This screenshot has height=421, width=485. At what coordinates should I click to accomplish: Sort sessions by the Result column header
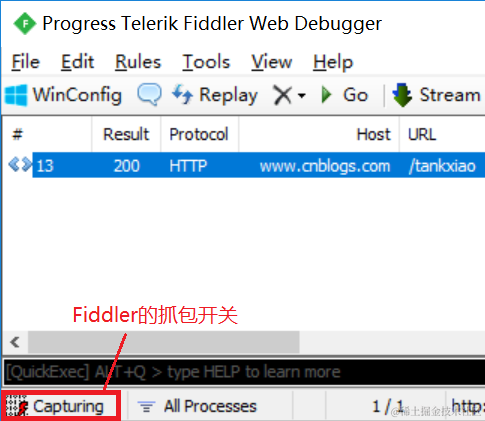pyautogui.click(x=126, y=134)
